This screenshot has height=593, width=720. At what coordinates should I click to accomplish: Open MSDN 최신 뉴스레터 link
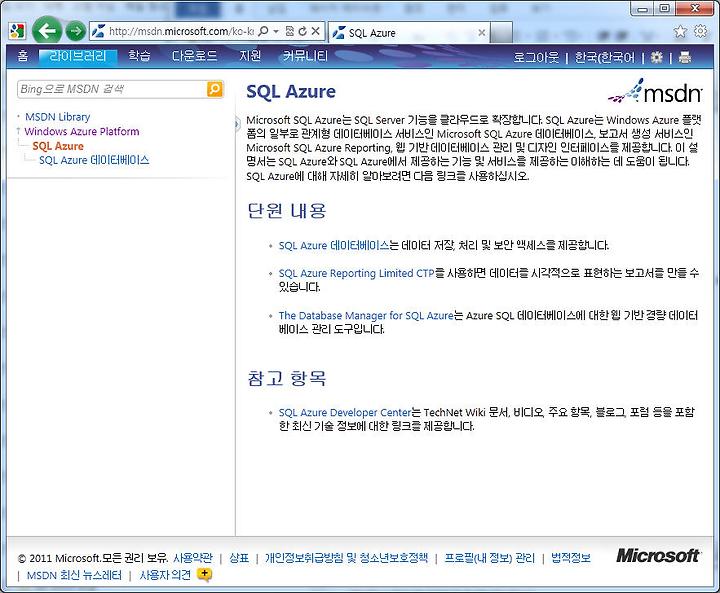tap(74, 575)
